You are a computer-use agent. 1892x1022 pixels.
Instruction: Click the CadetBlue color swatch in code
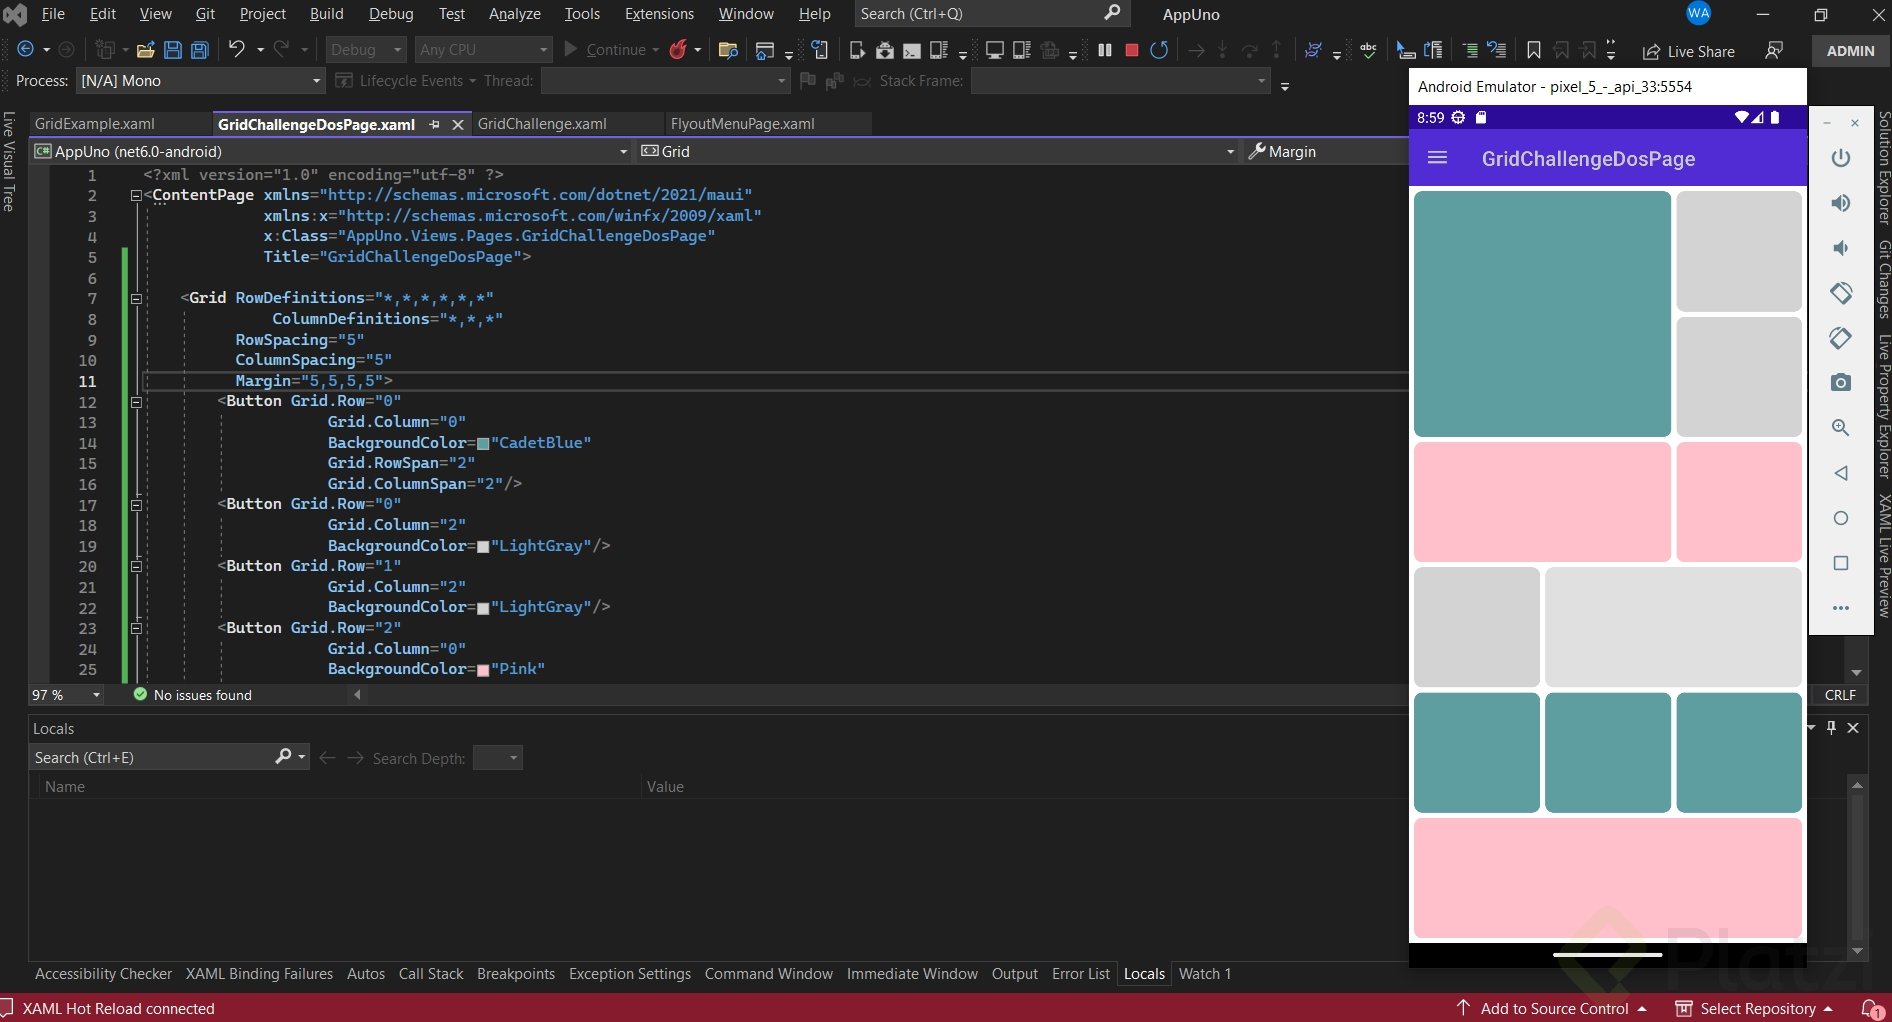click(483, 443)
